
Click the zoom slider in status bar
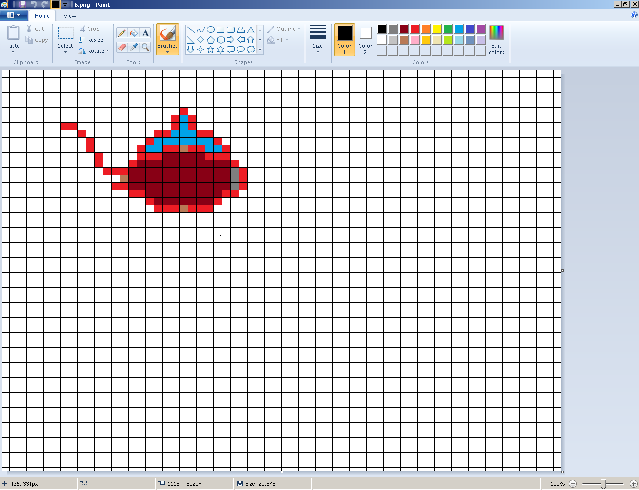tap(603, 484)
